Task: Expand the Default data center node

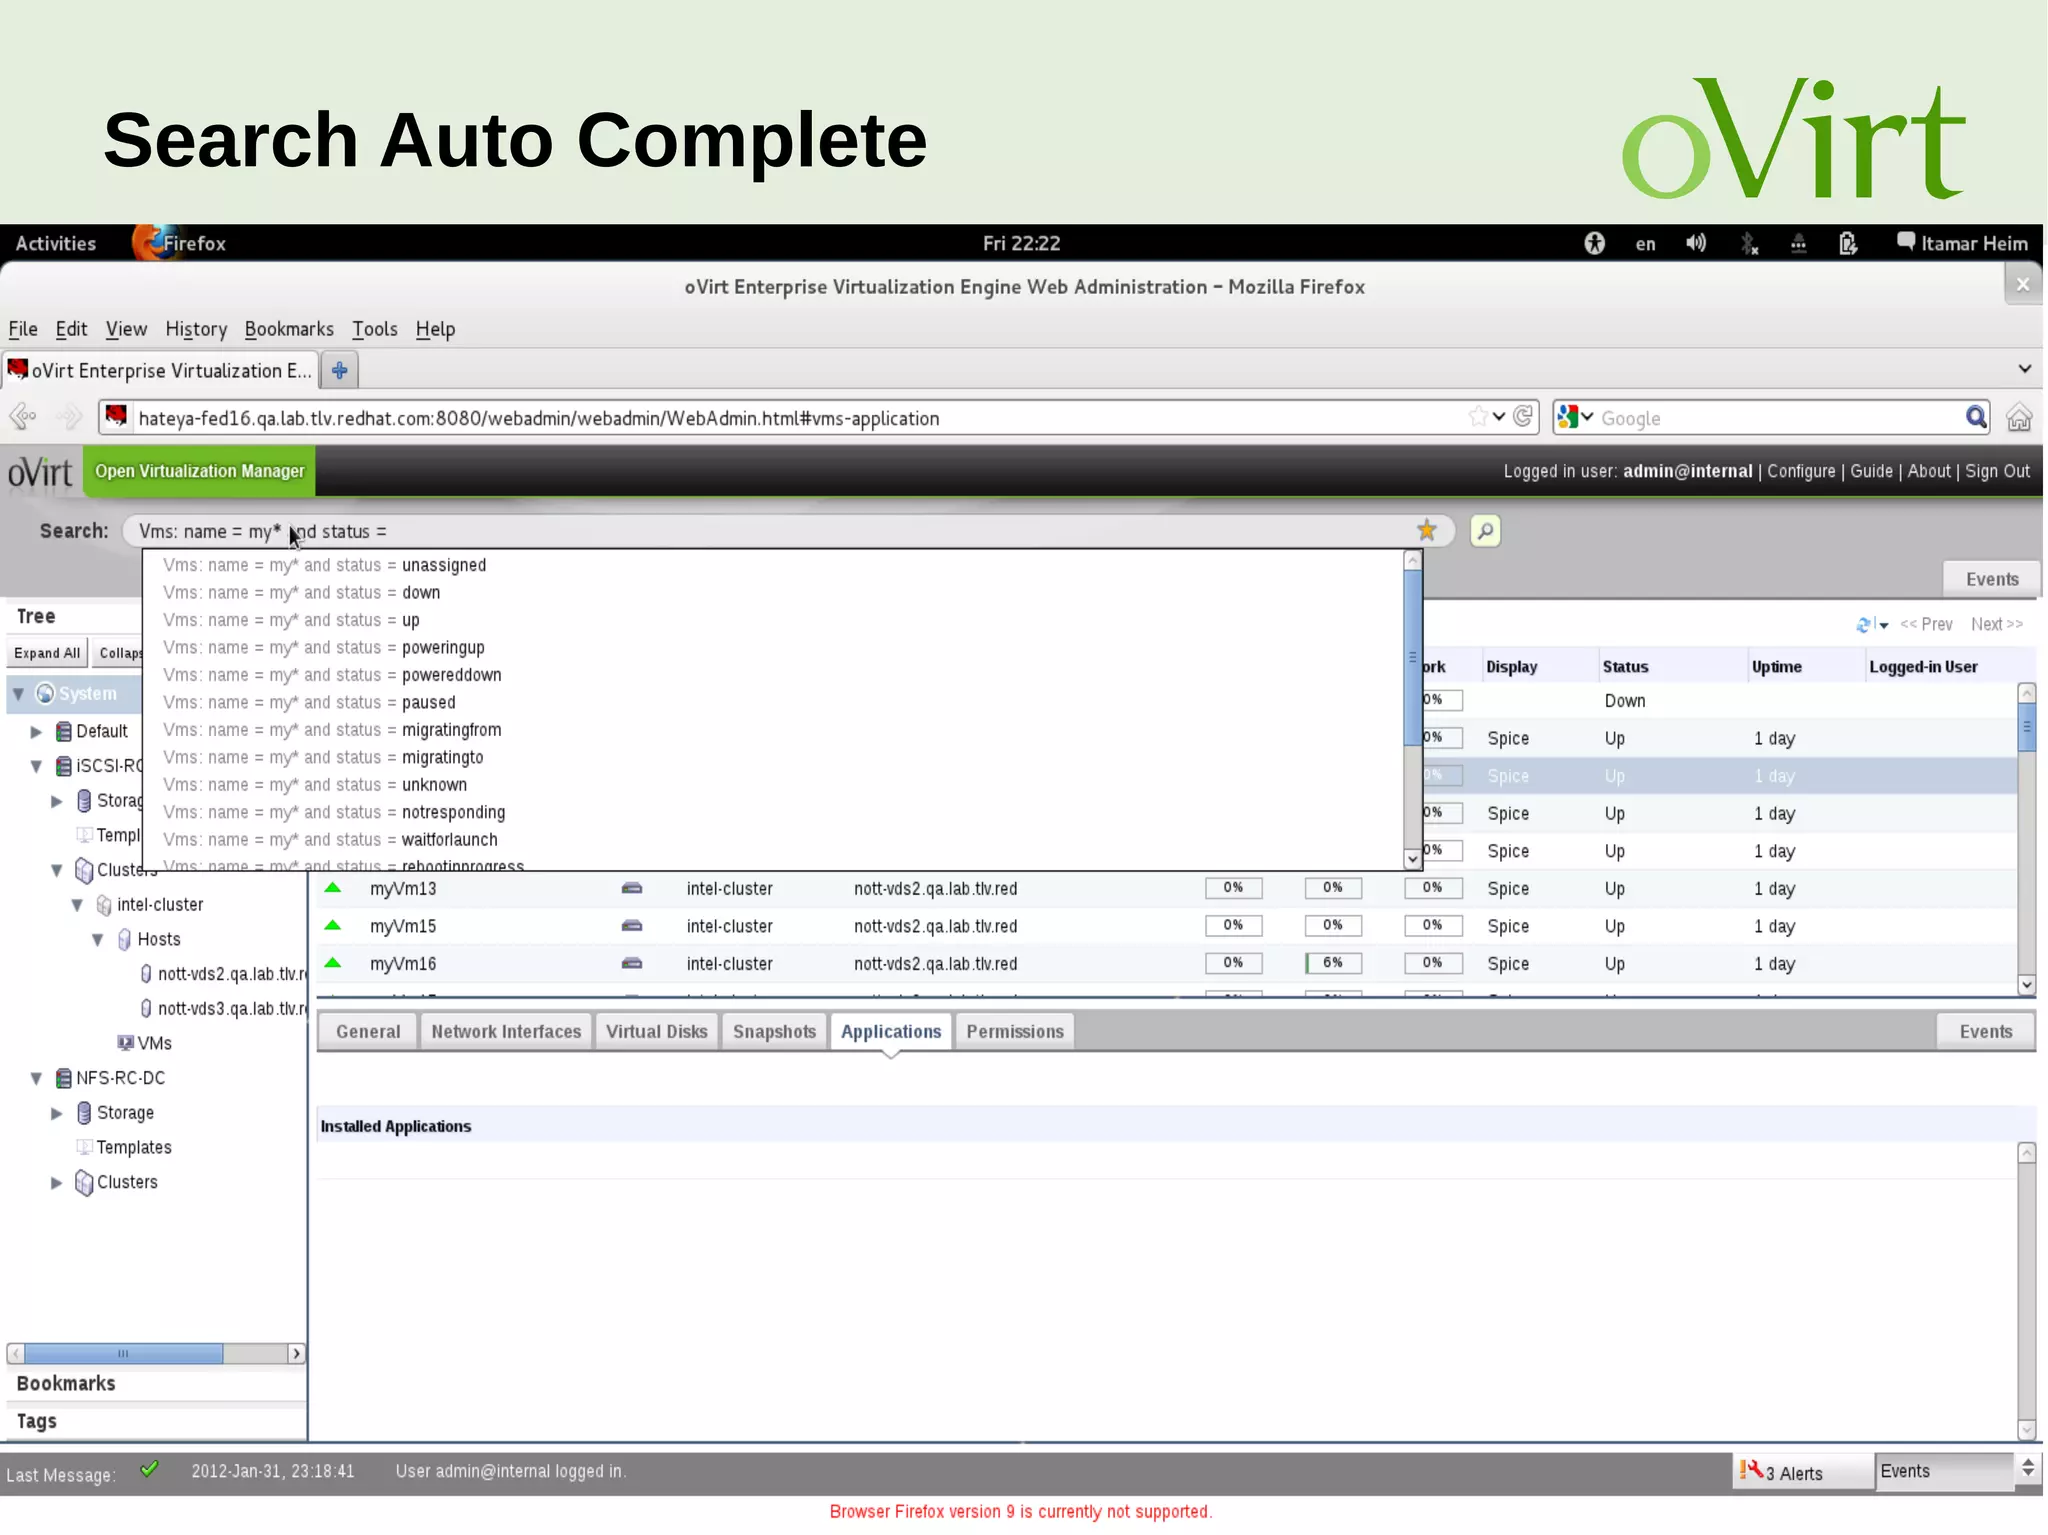Action: click(36, 732)
